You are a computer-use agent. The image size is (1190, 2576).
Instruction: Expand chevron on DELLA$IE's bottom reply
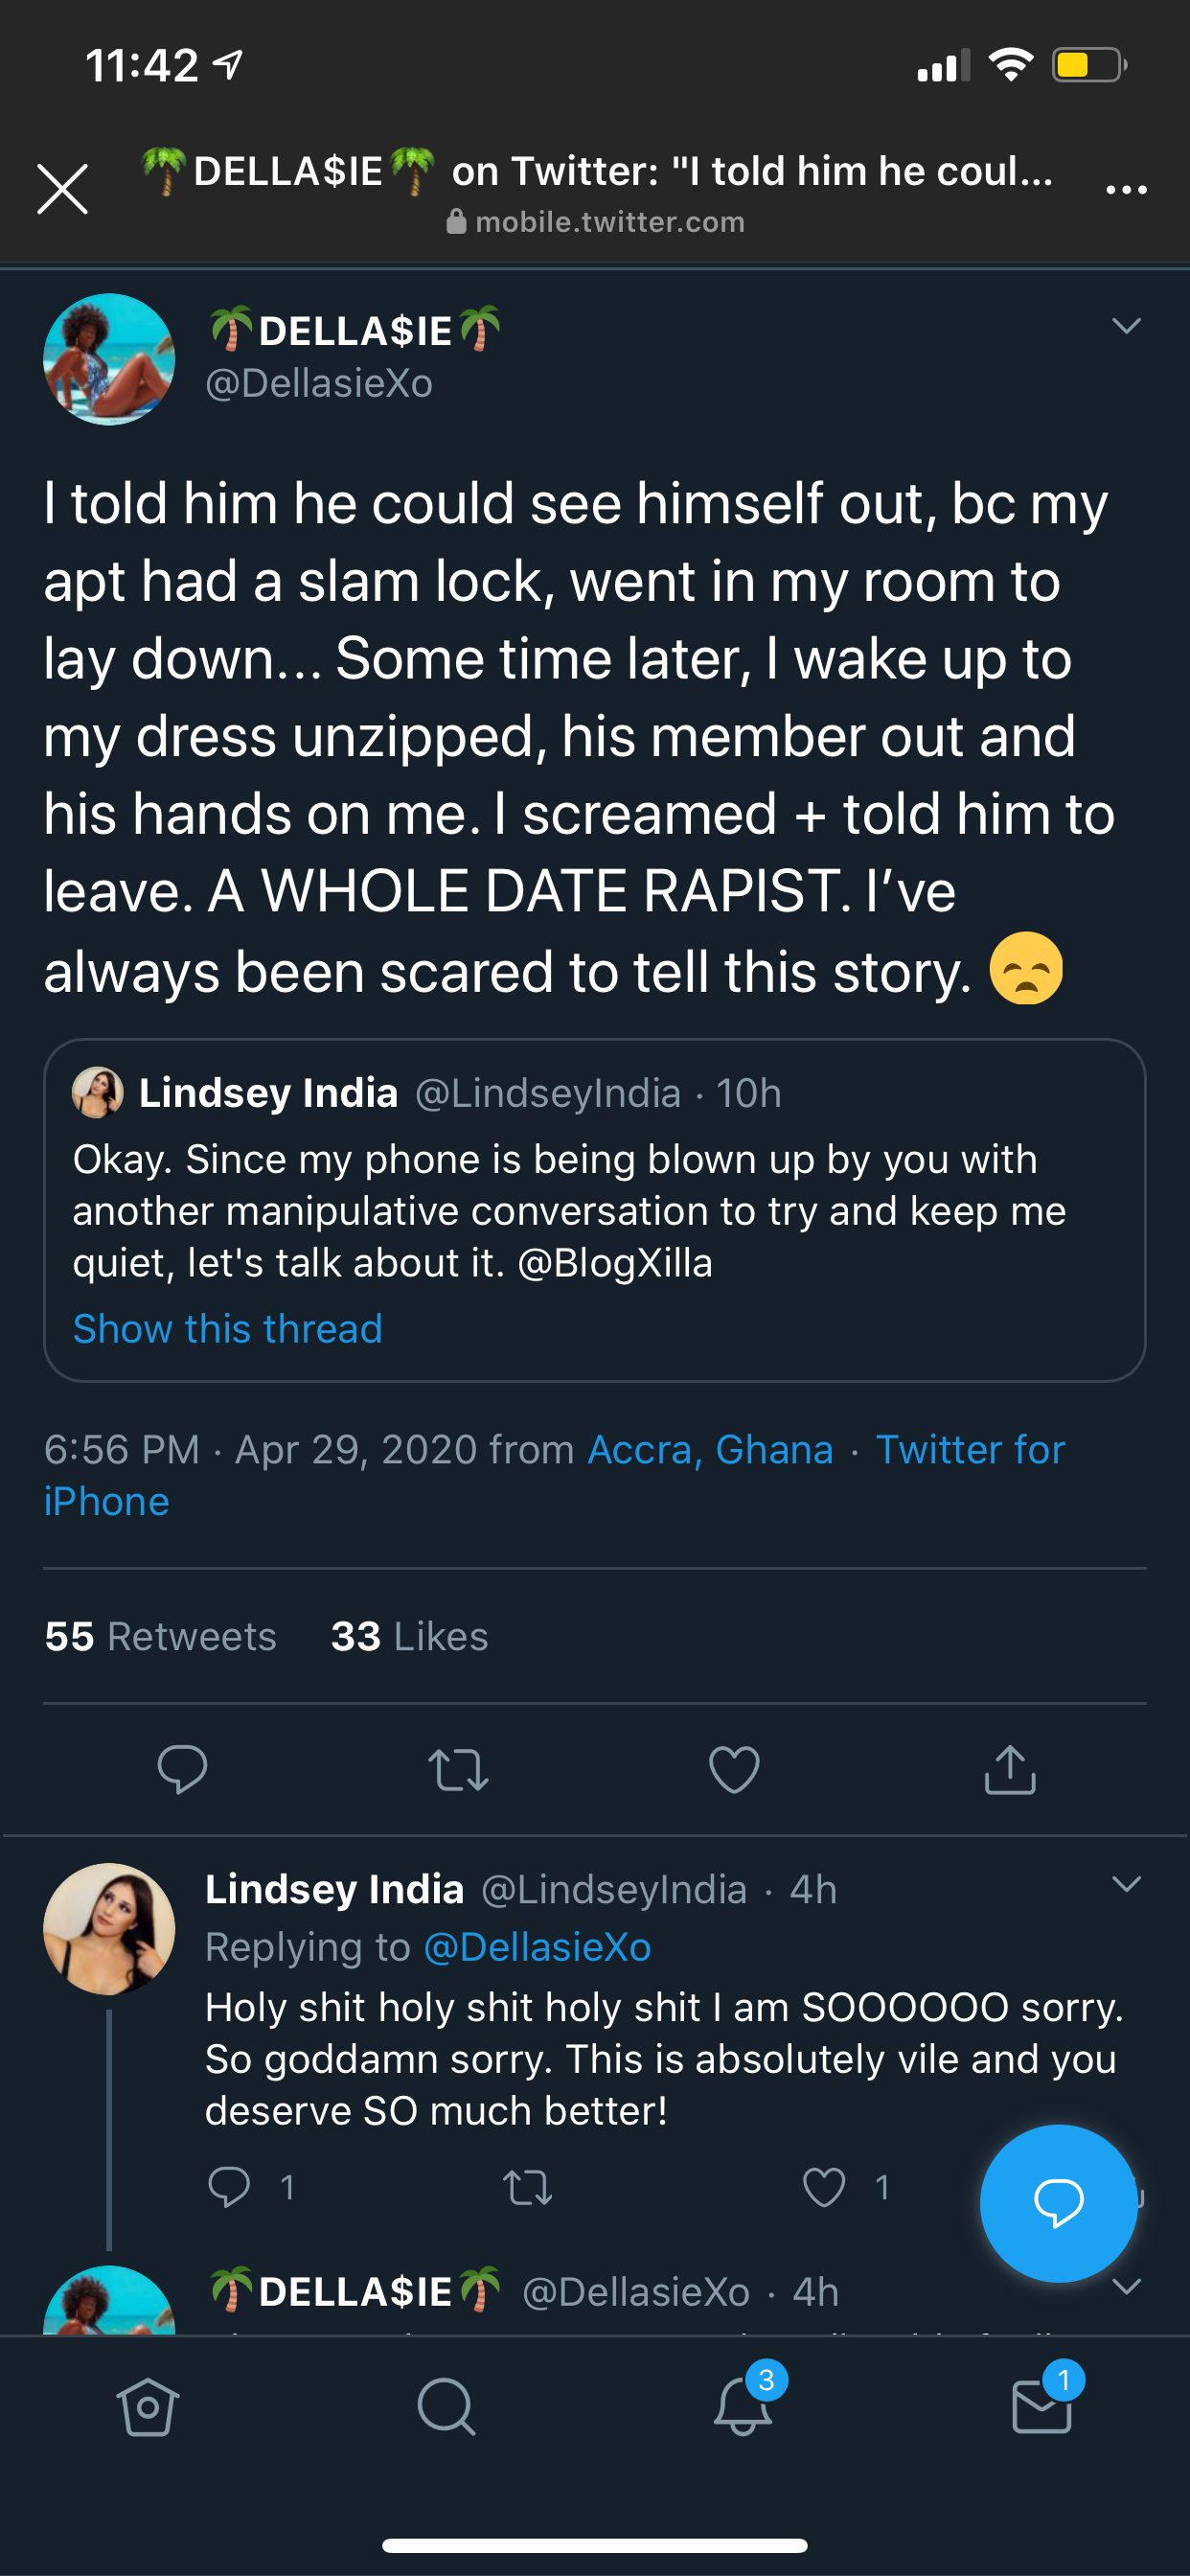[1126, 2286]
